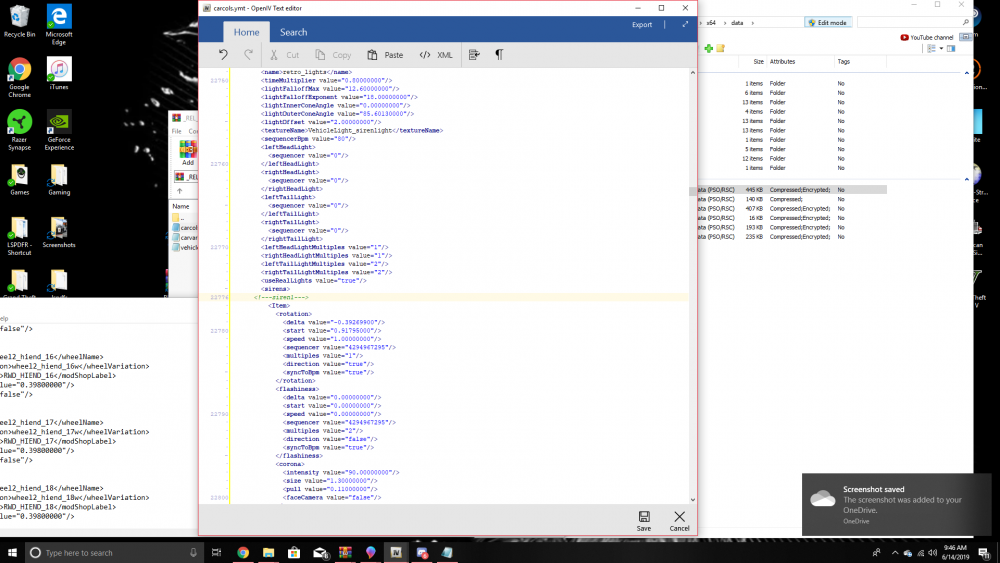
Task: Click the x64 breadcrumb in OpenIV path
Action: (x=711, y=23)
